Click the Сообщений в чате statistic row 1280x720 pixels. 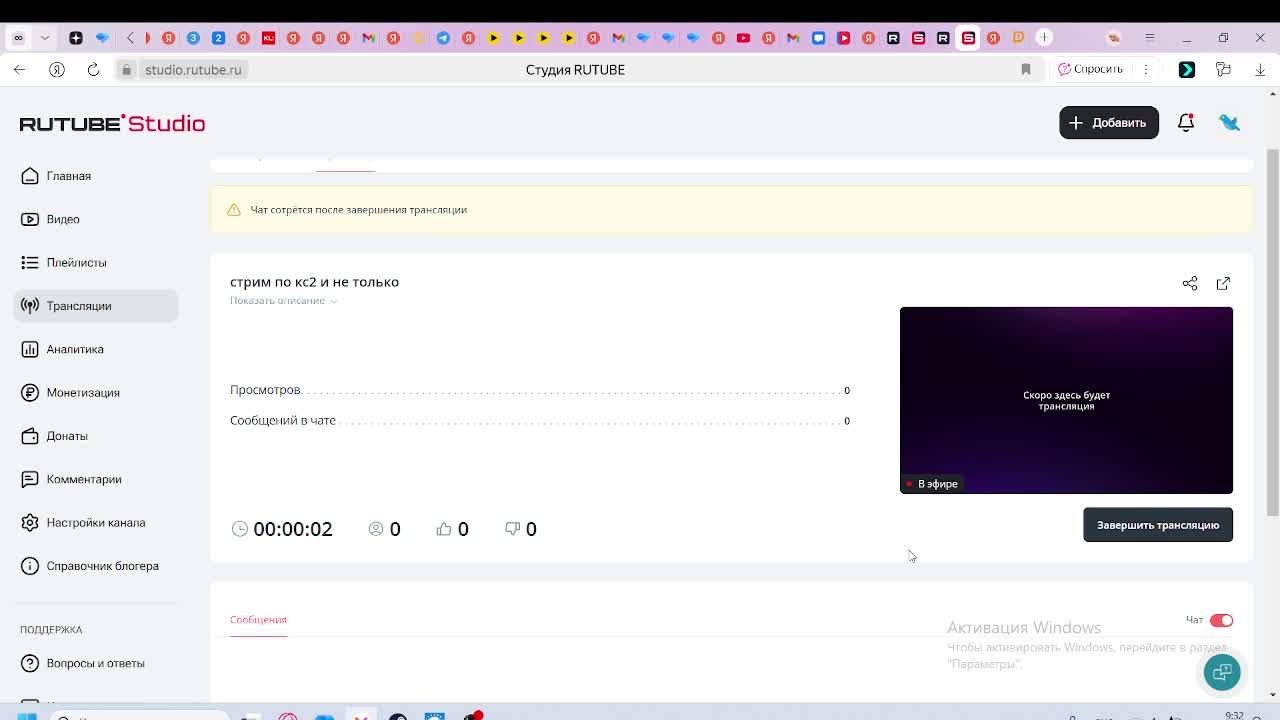(540, 421)
